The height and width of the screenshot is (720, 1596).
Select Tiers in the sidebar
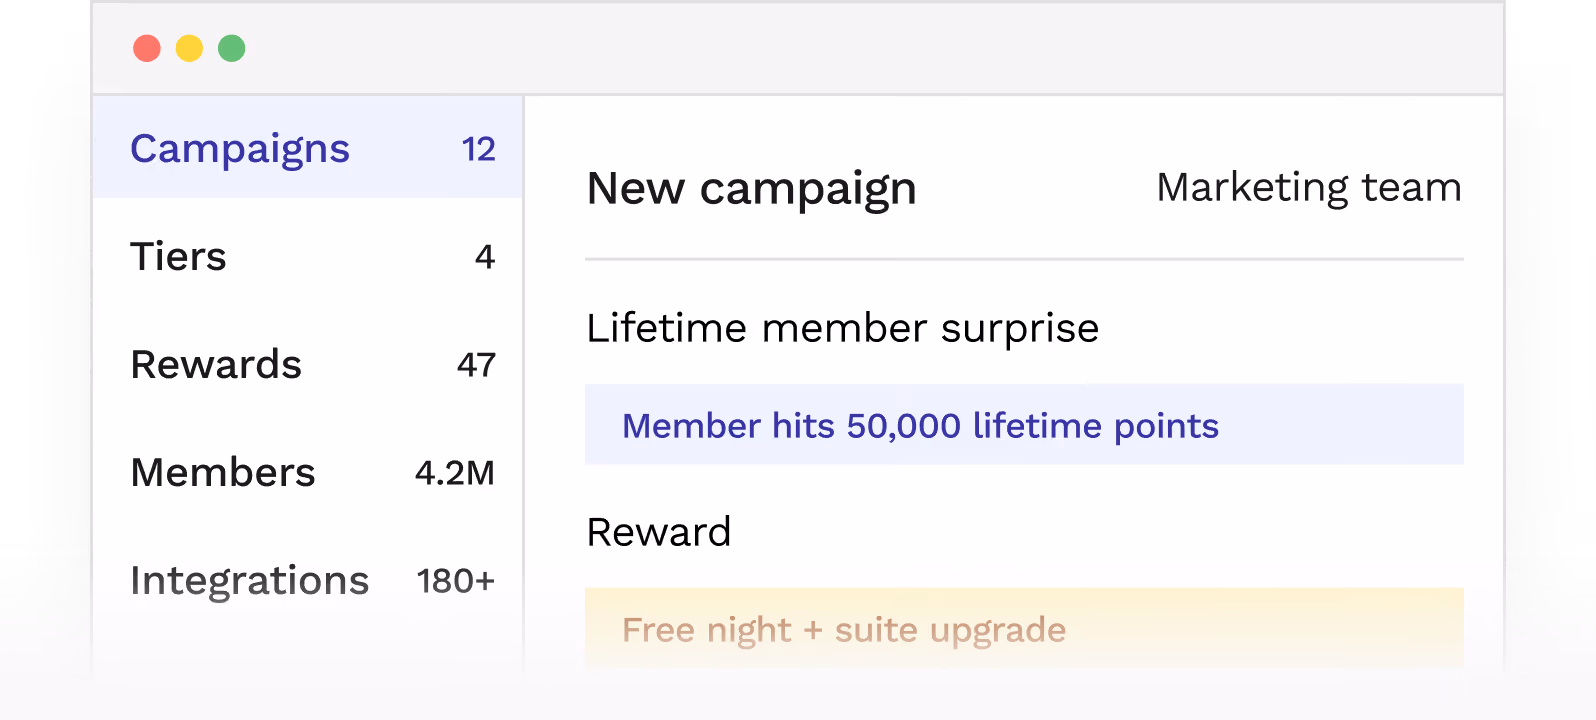[x=308, y=257]
